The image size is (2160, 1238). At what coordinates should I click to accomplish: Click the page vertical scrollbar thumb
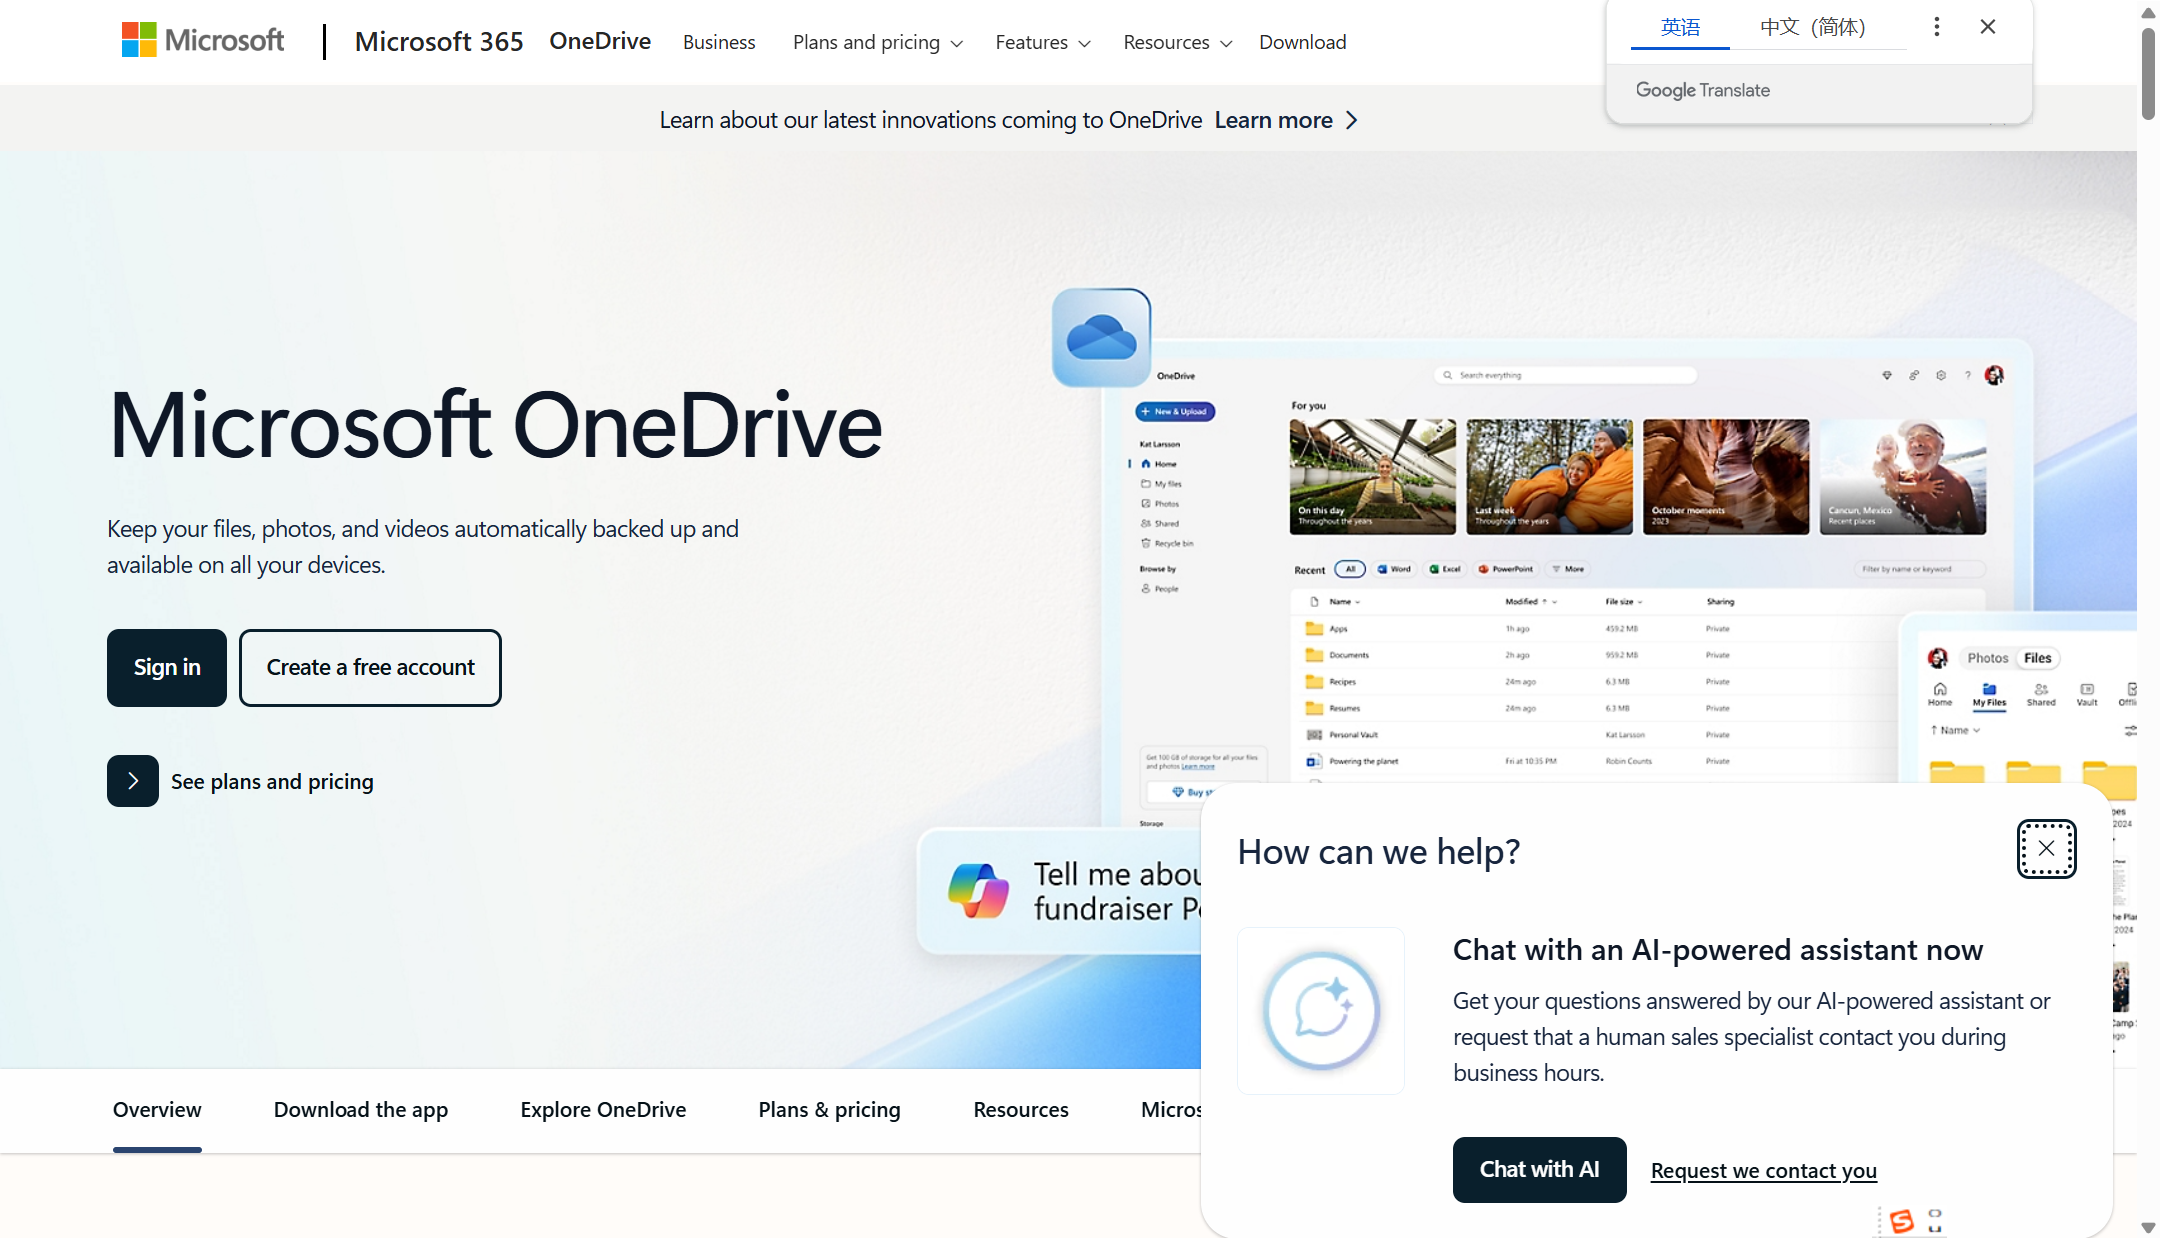[x=2148, y=75]
